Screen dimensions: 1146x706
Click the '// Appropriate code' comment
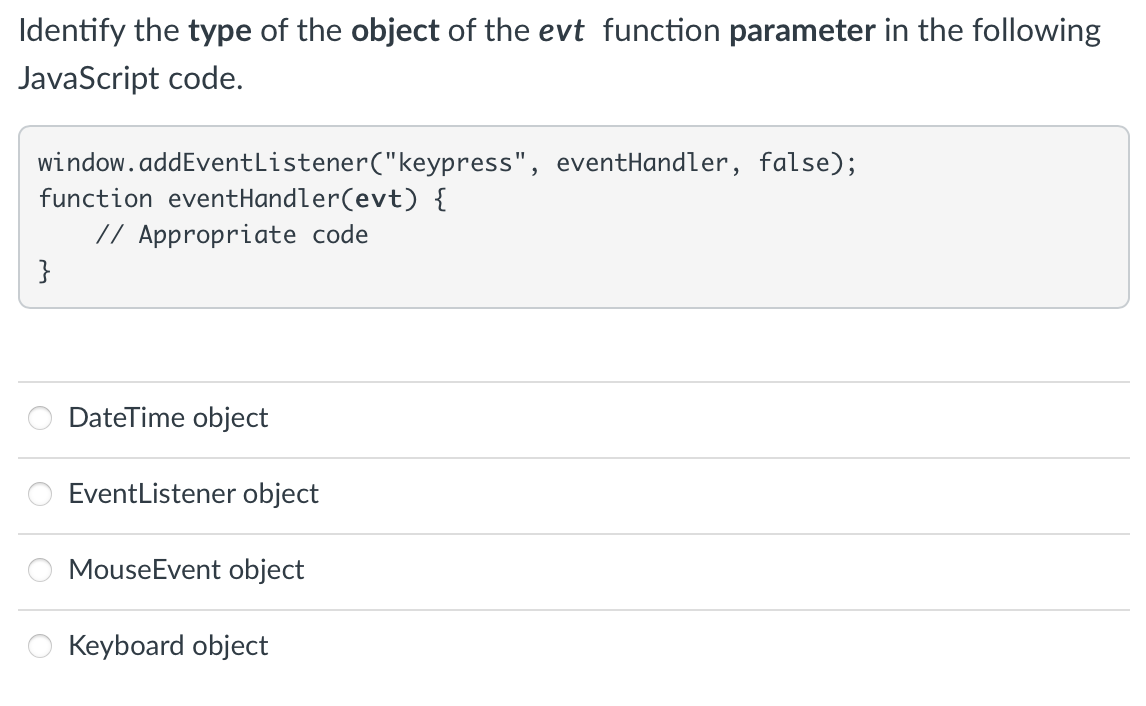coord(232,235)
